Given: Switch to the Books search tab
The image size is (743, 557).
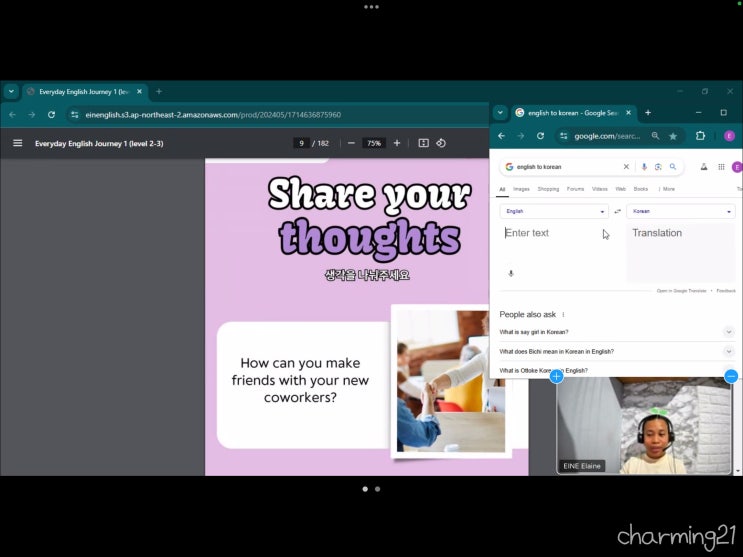Looking at the screenshot, I should point(641,189).
